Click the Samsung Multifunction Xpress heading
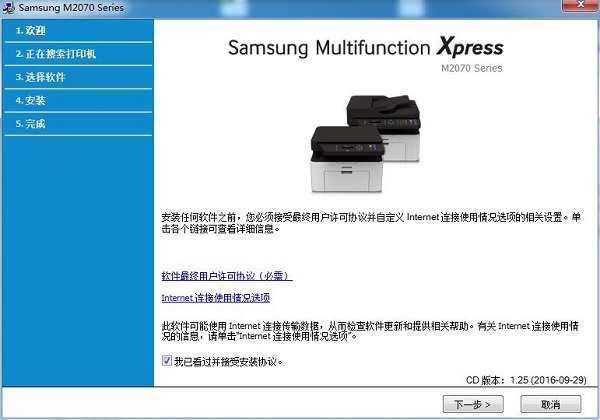 tap(365, 48)
